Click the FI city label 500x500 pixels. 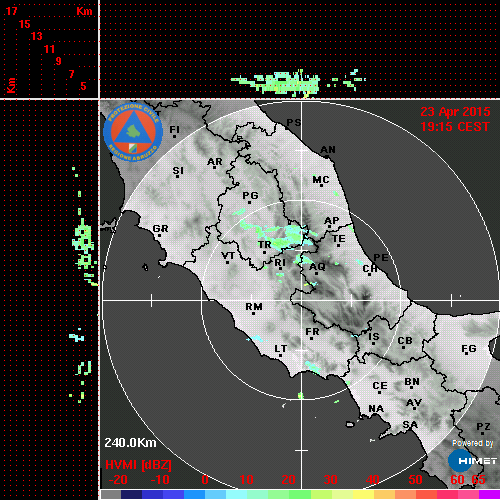[x=175, y=129]
